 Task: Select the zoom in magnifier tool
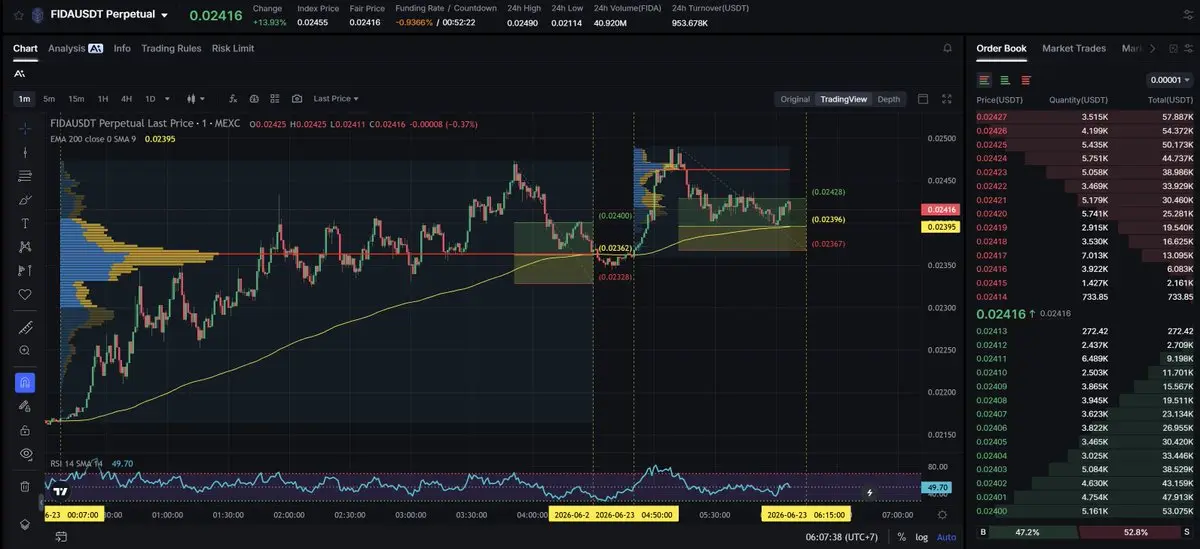click(x=25, y=351)
